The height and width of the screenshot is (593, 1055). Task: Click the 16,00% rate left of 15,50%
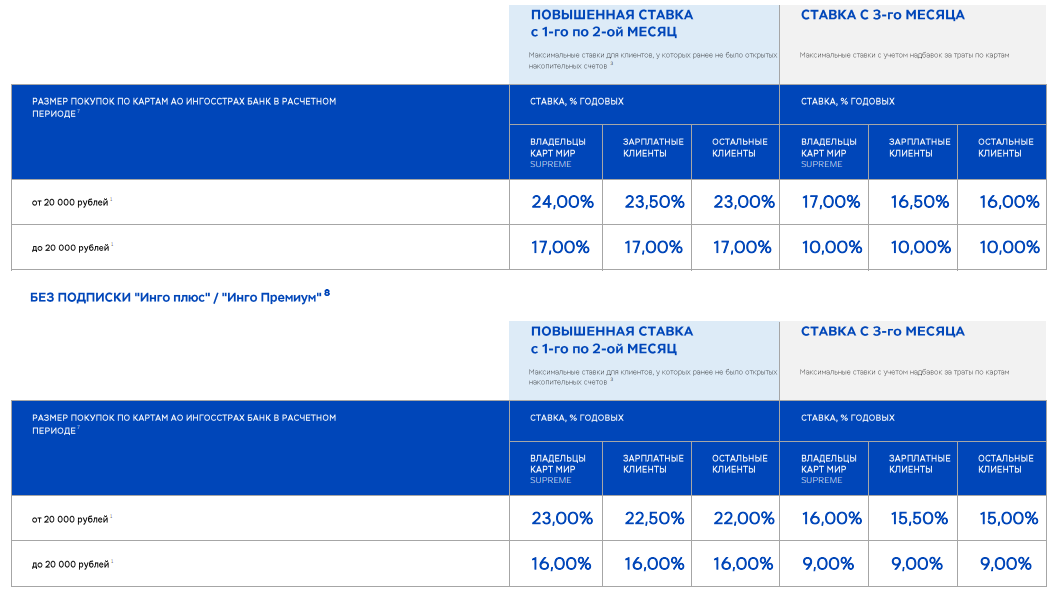[831, 518]
